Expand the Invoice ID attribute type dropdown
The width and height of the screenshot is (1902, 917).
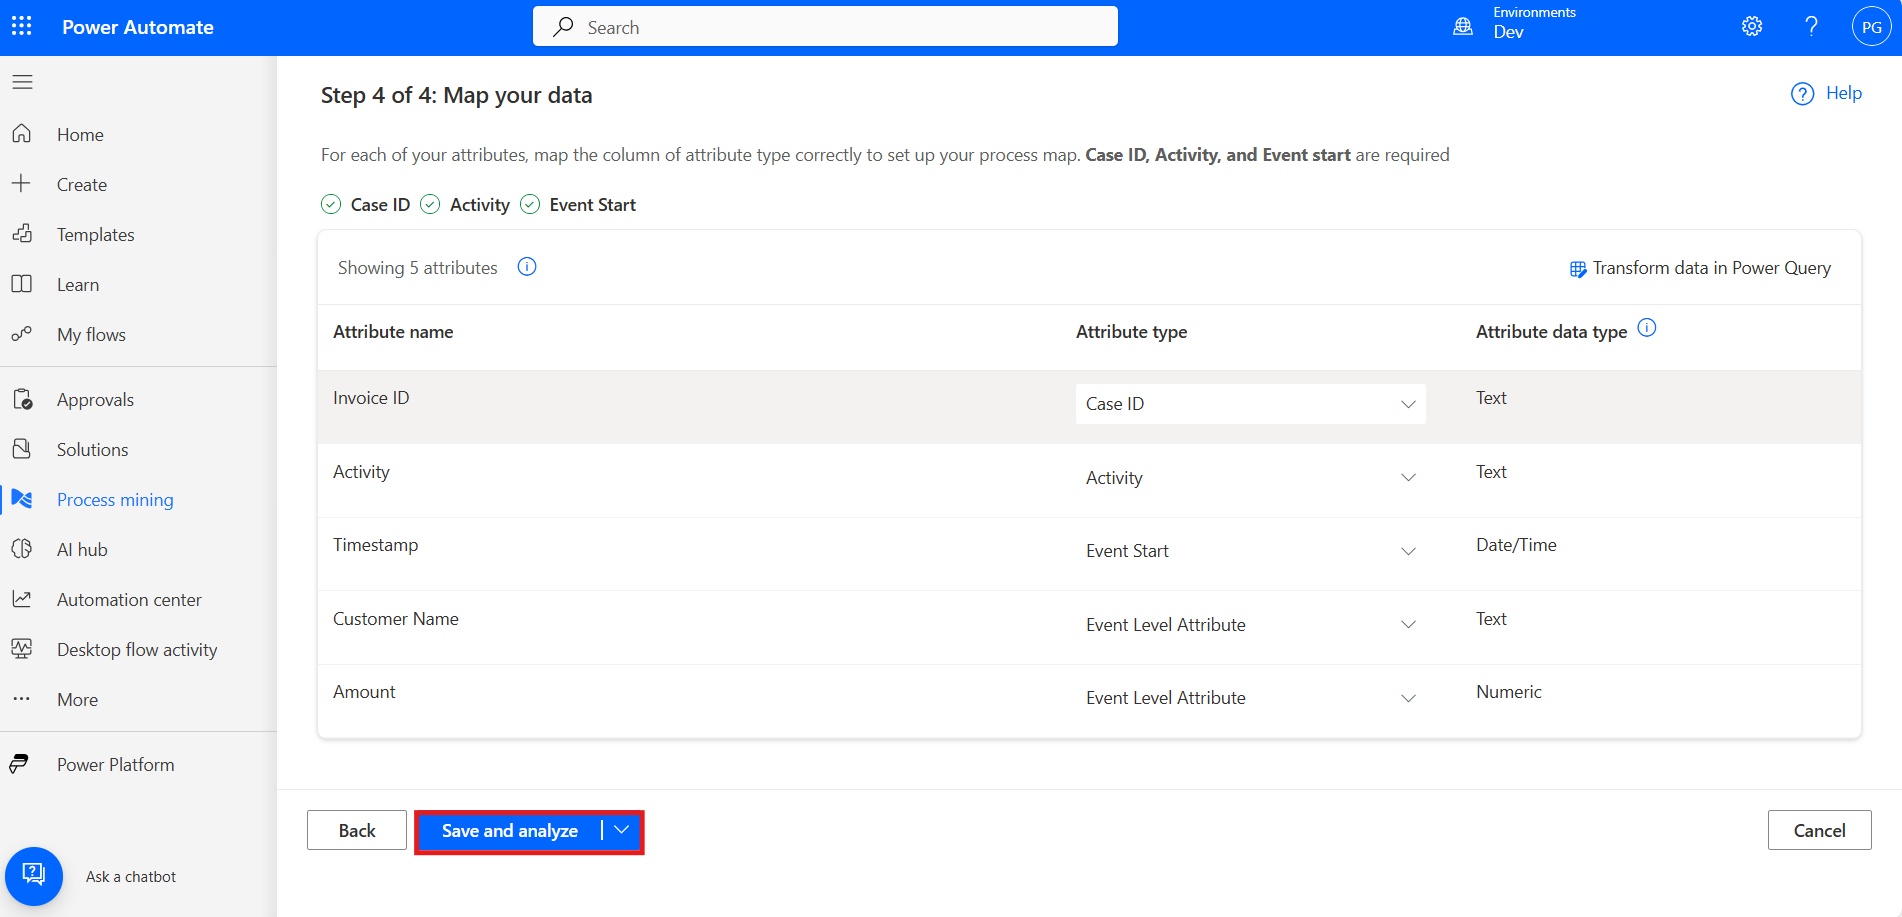1250,404
